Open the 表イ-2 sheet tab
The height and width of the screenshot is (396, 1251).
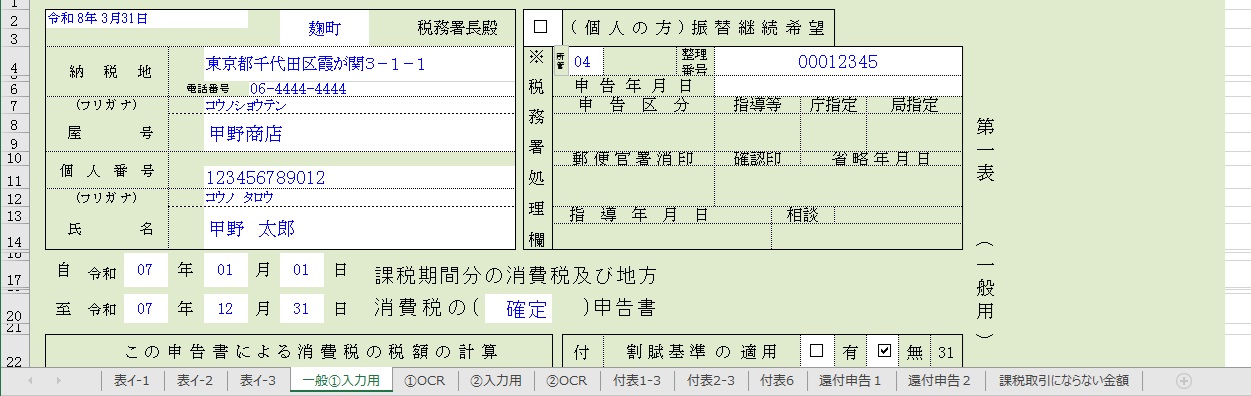click(195, 380)
